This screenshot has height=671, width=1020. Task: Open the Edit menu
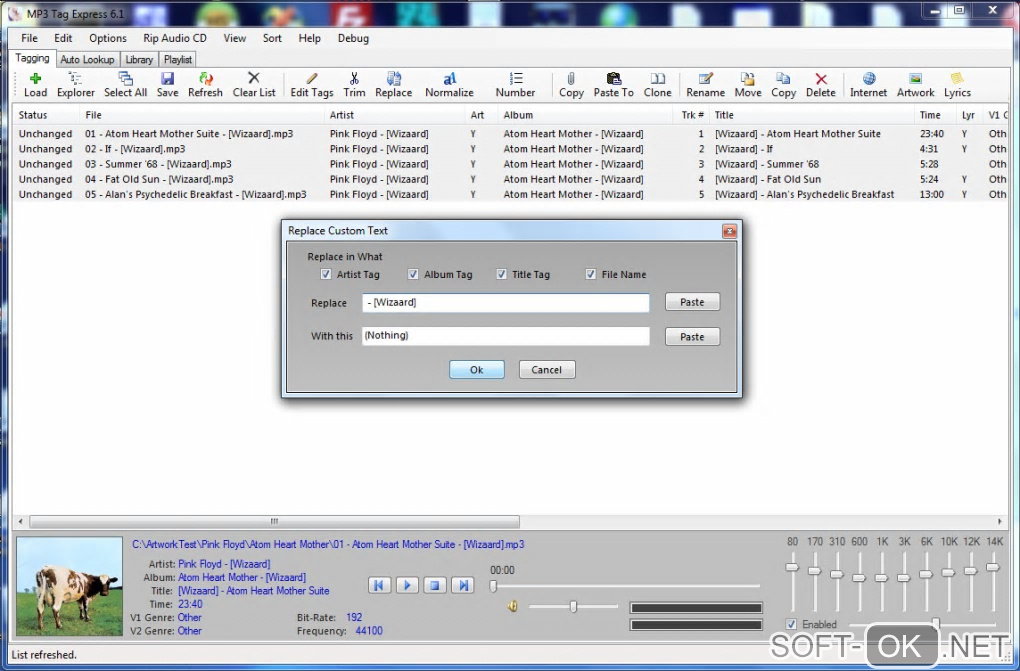tap(63, 38)
